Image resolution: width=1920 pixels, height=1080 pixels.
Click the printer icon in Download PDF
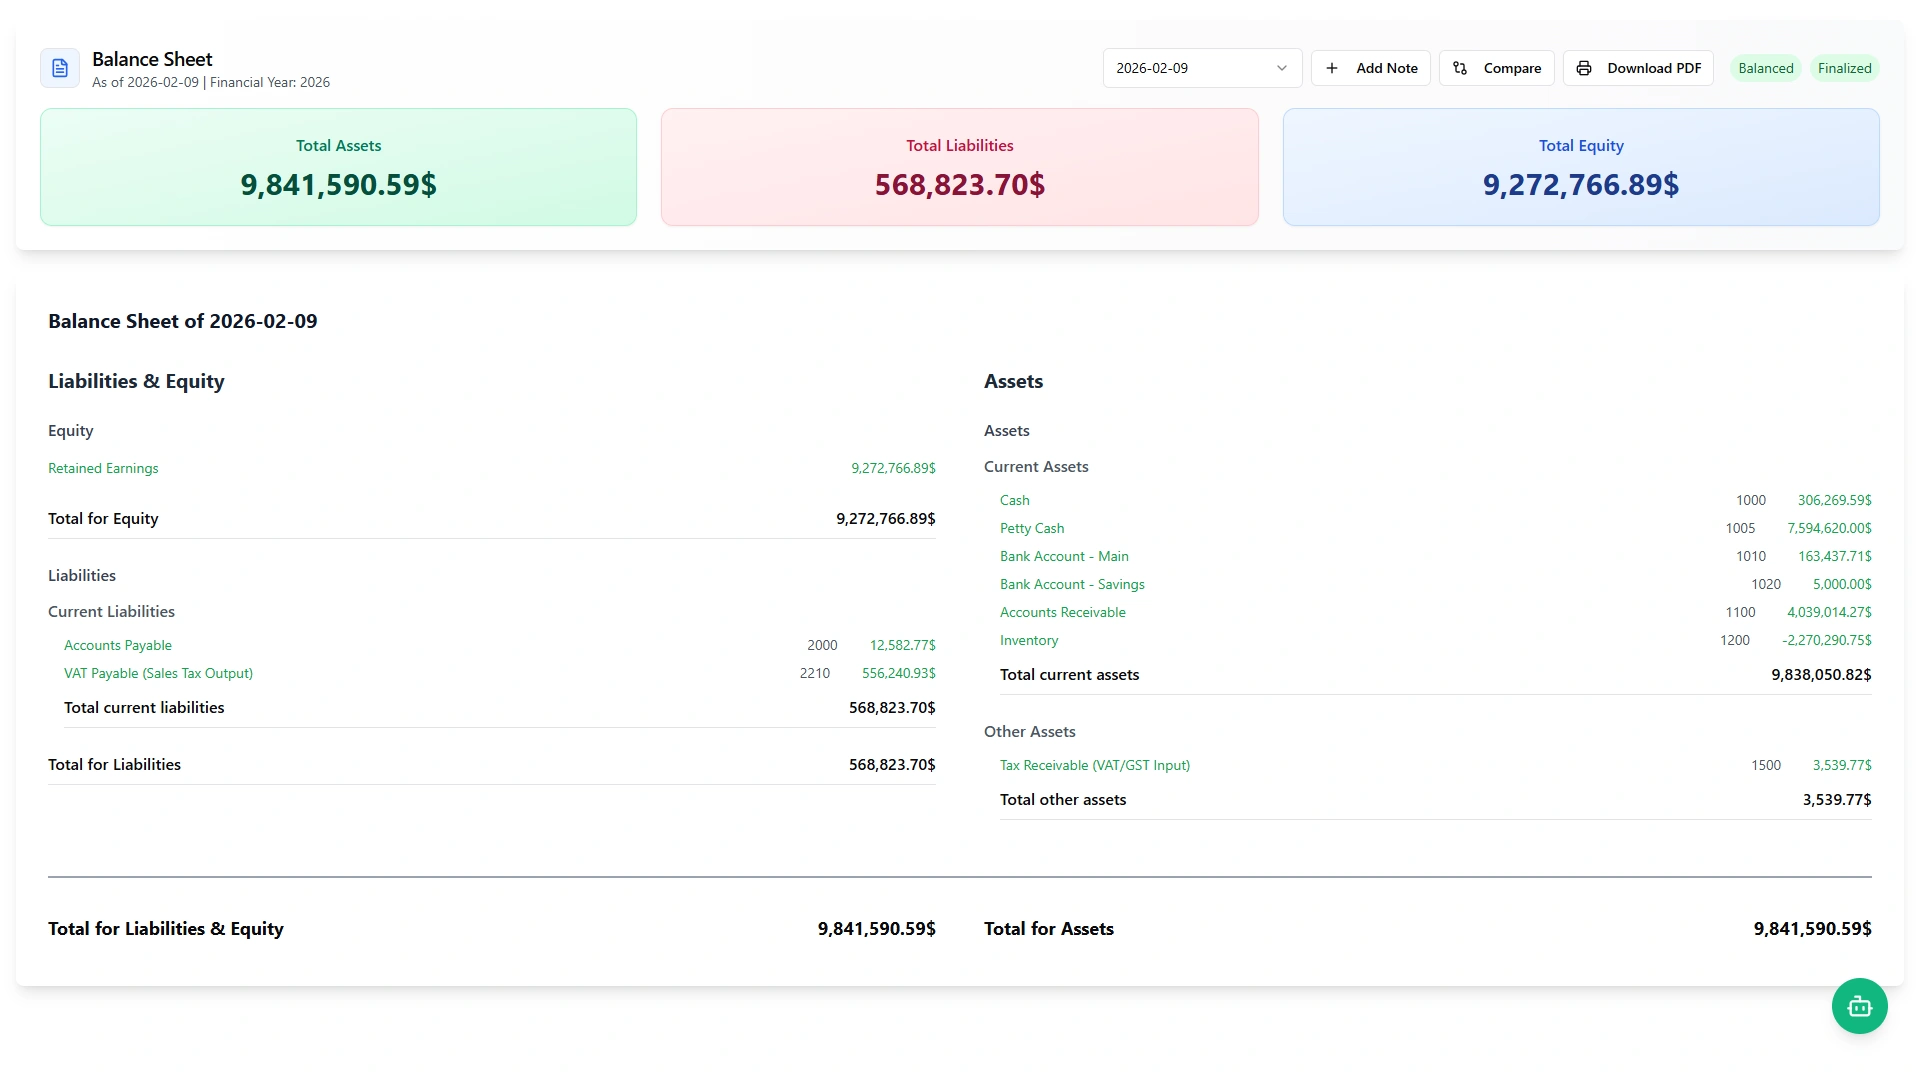[1584, 68]
